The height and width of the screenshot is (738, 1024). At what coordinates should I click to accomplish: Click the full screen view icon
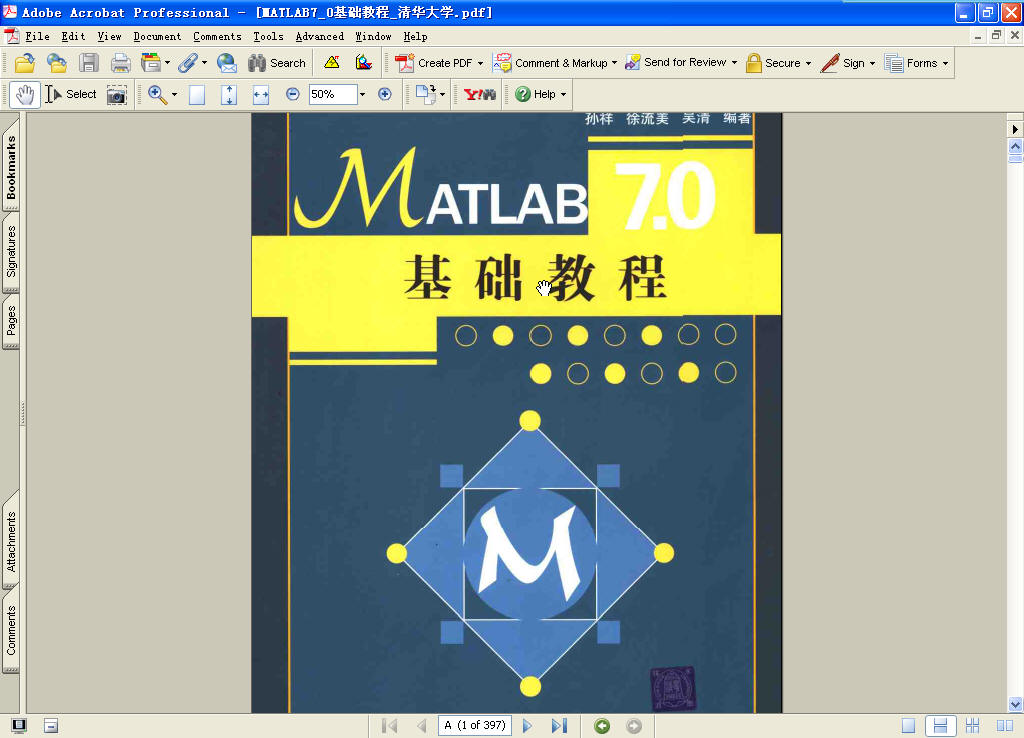coord(20,726)
